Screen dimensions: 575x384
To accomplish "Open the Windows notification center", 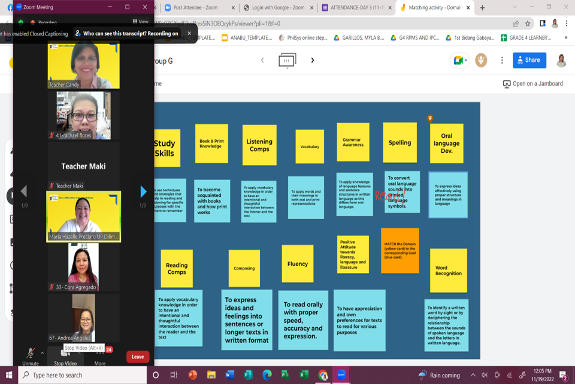I will [x=563, y=375].
